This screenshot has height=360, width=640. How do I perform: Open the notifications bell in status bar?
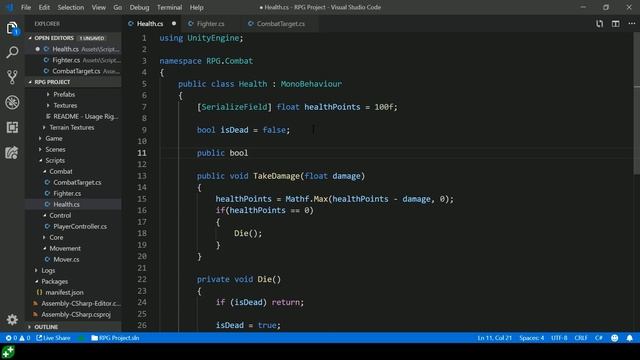629,338
